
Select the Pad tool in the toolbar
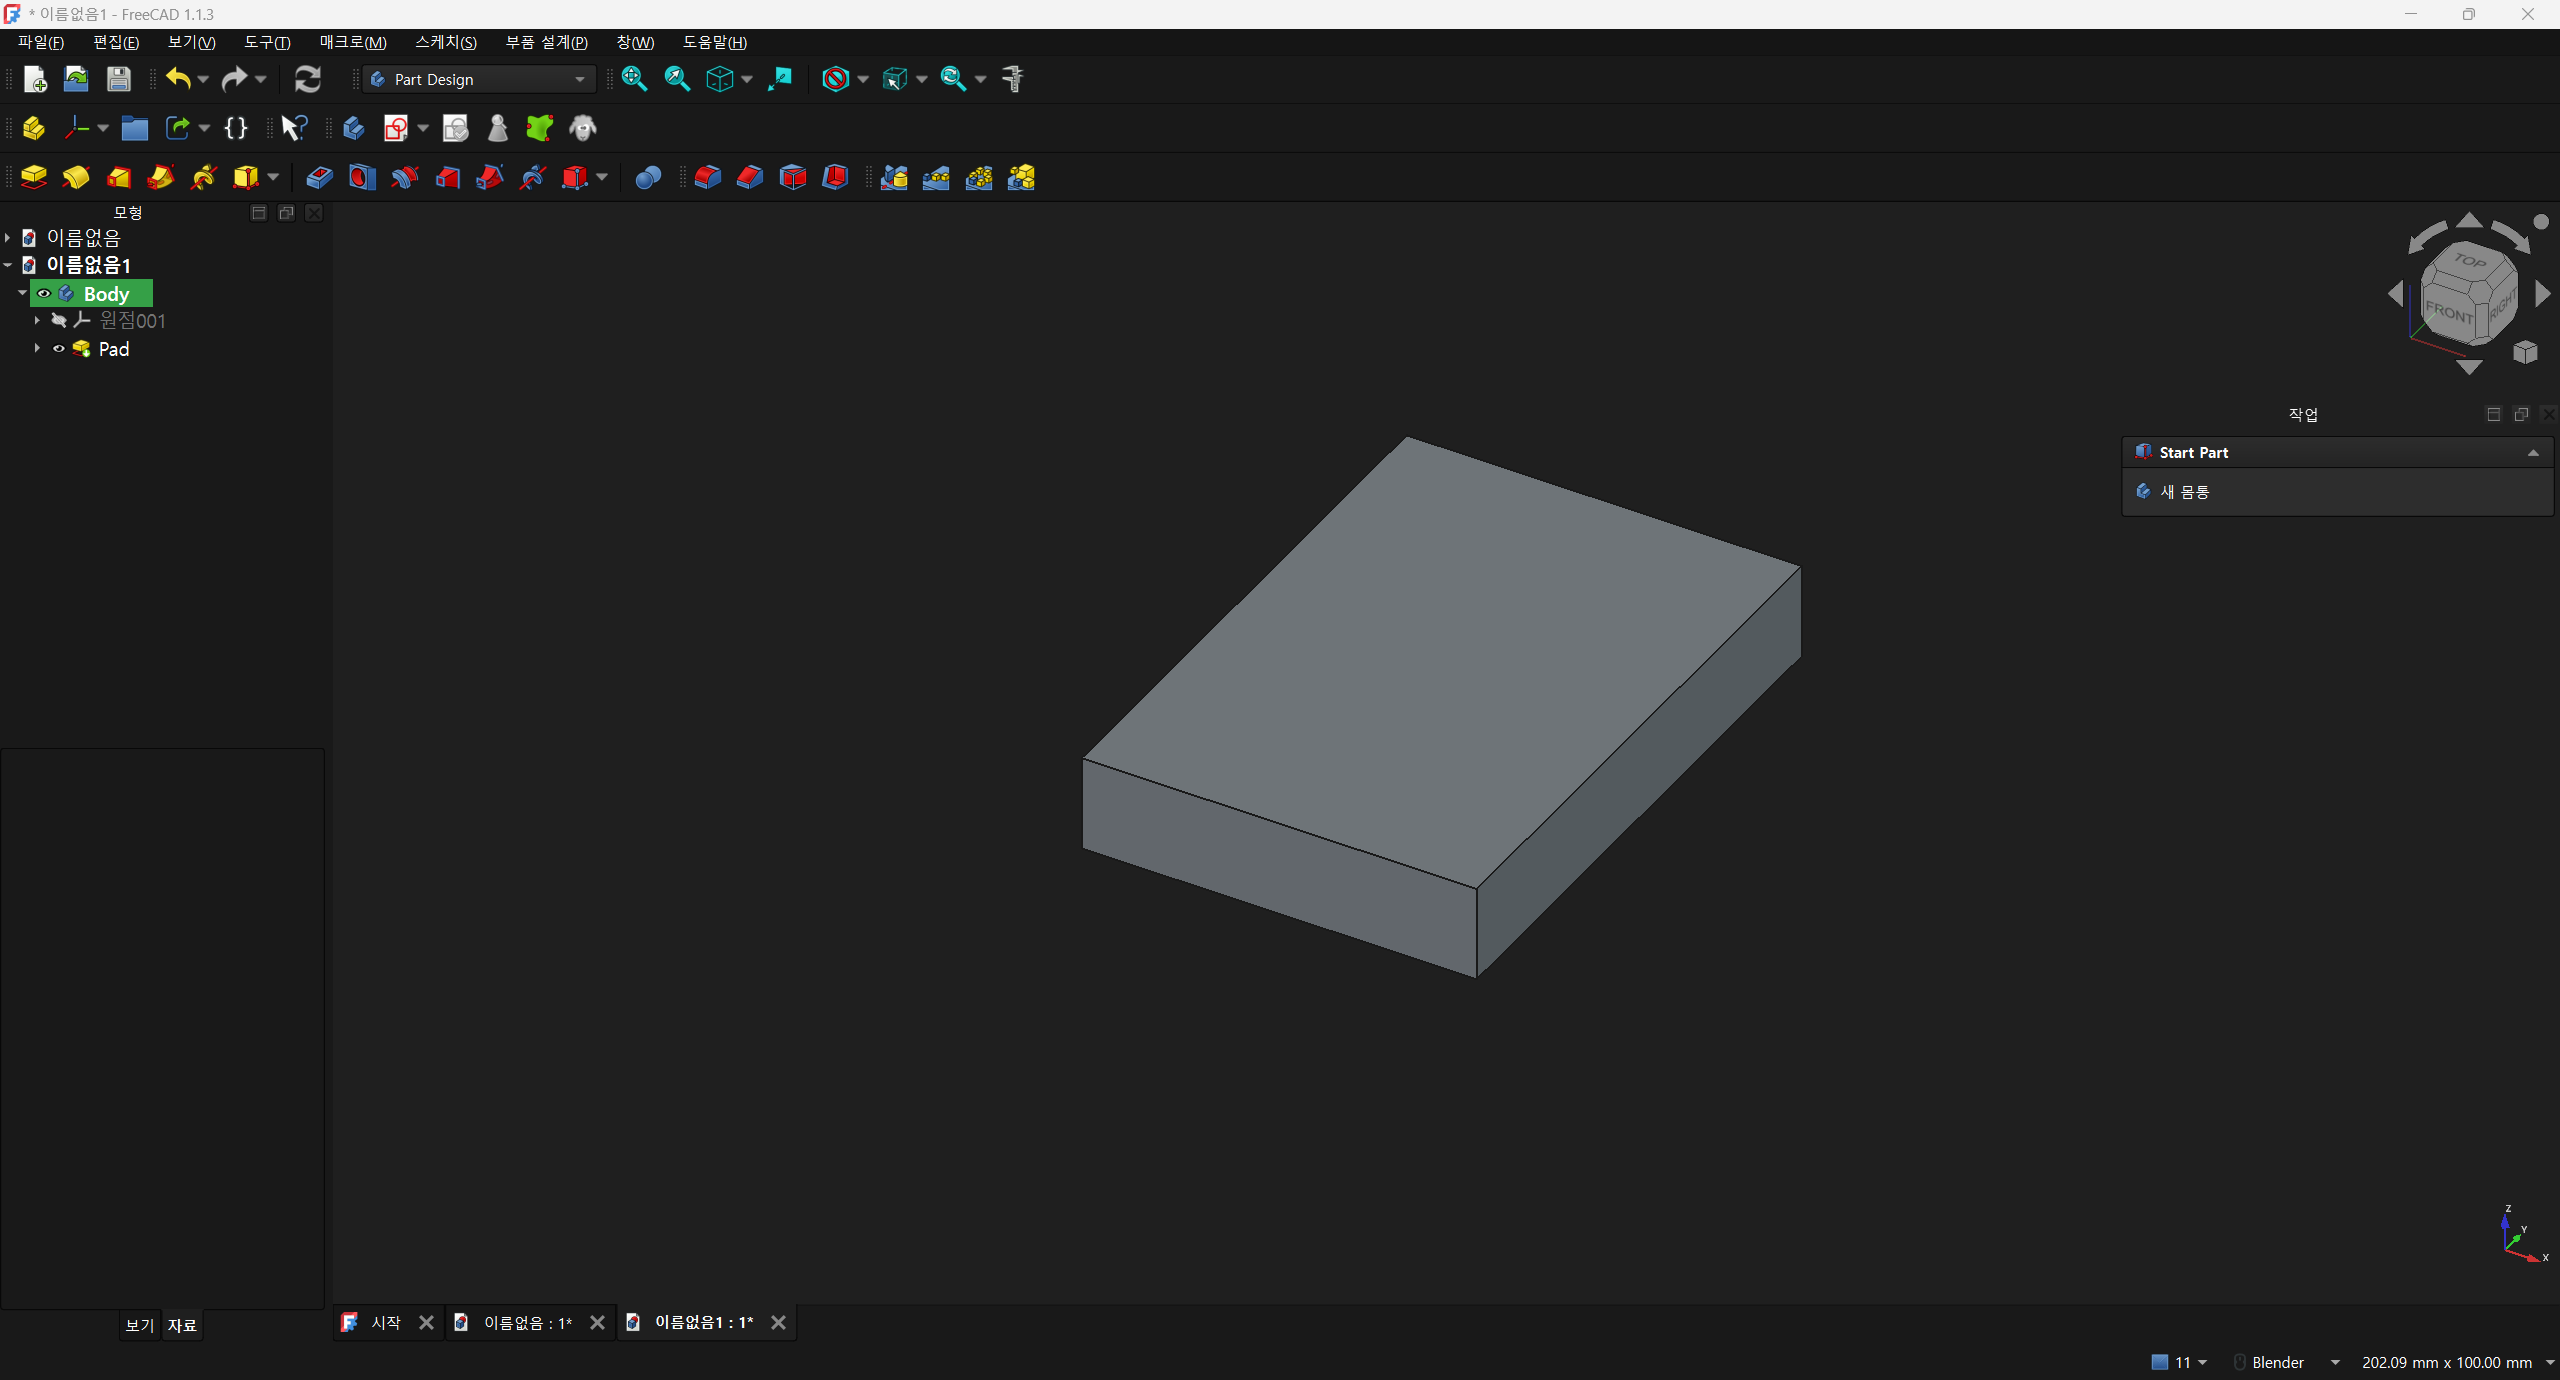[34, 178]
